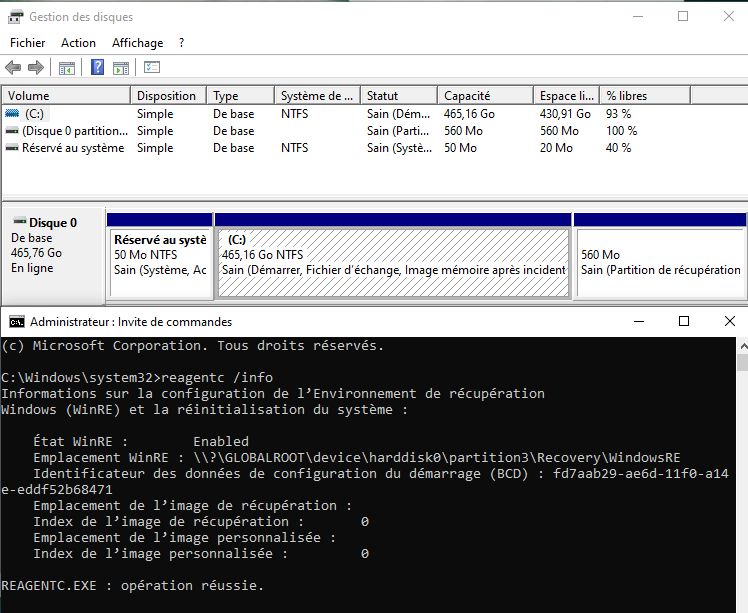Open the Fichier menu
The image size is (748, 613).
[x=28, y=43]
